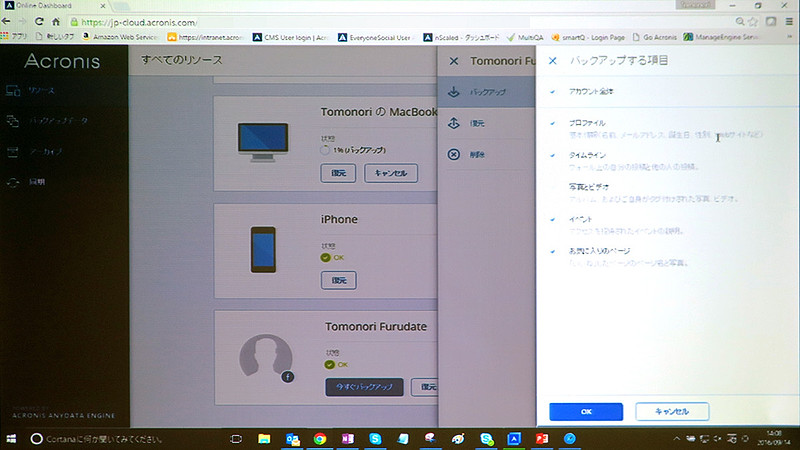Click the Facebook badge on the avatar

[x=288, y=377]
